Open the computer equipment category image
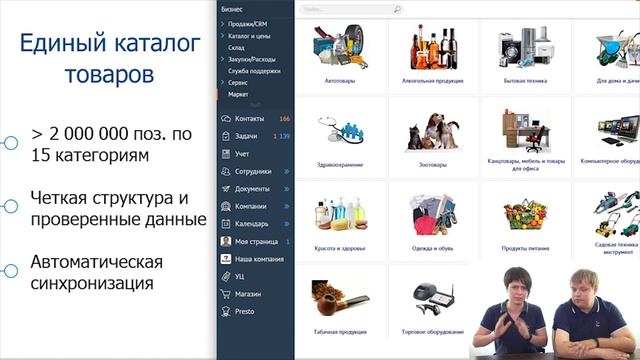Screen dimensions: 640x360 (618, 131)
